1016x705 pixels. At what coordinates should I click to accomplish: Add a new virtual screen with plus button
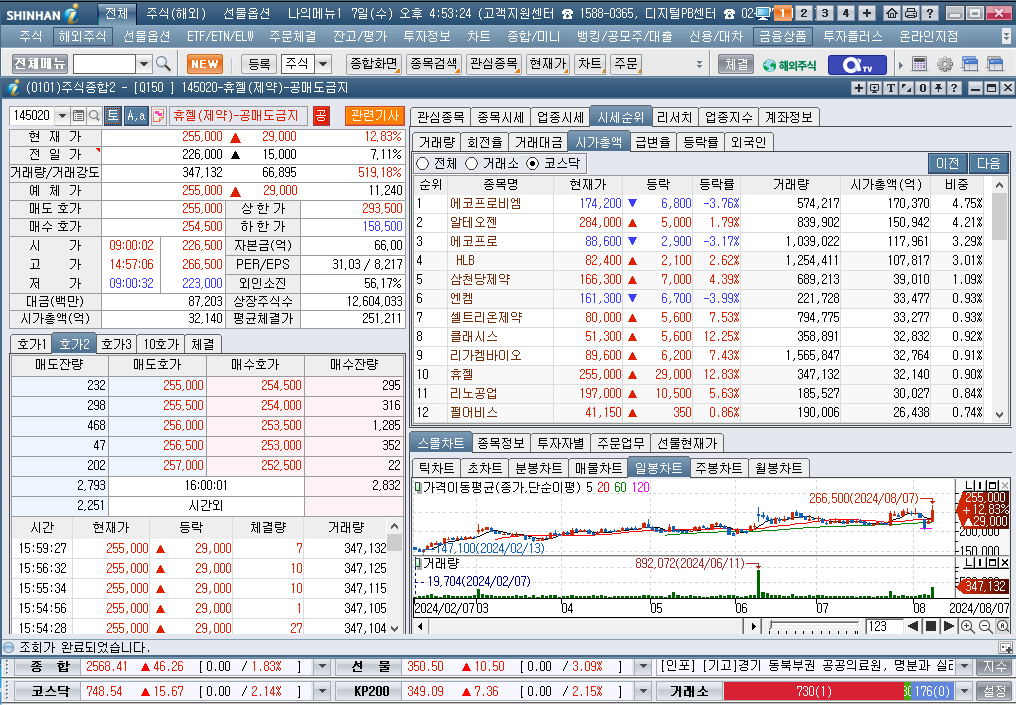[x=866, y=13]
